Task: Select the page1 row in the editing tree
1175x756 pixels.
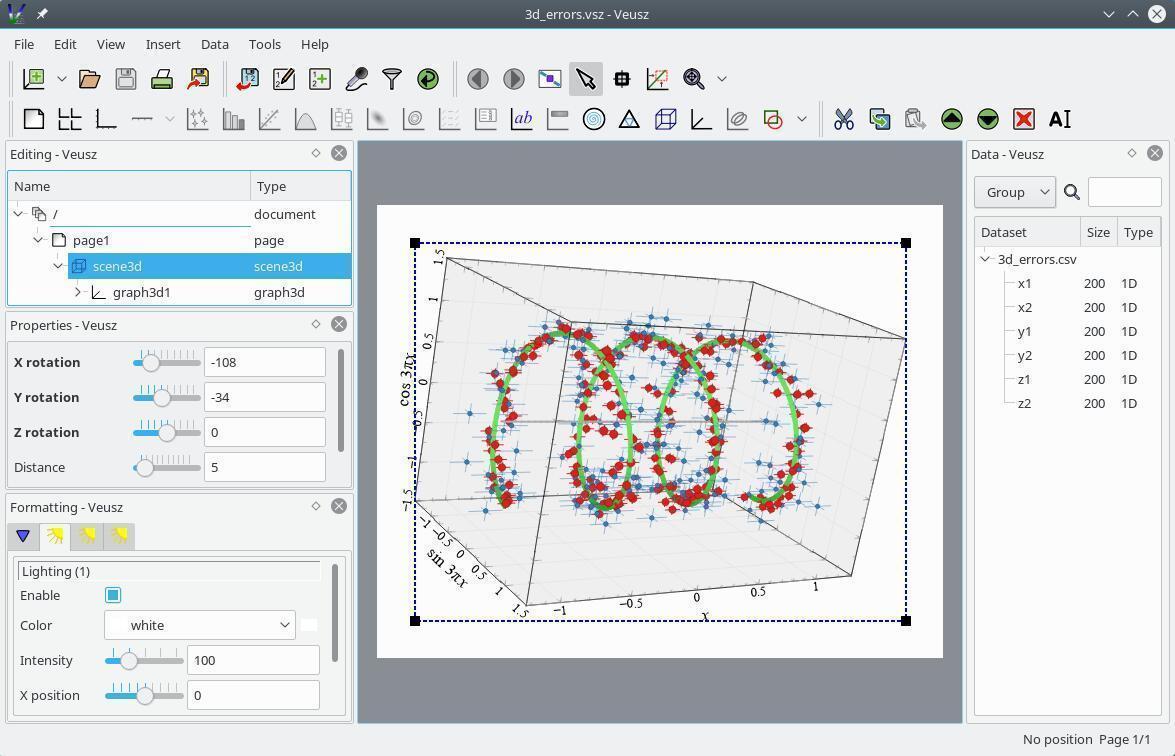Action: pyautogui.click(x=179, y=240)
